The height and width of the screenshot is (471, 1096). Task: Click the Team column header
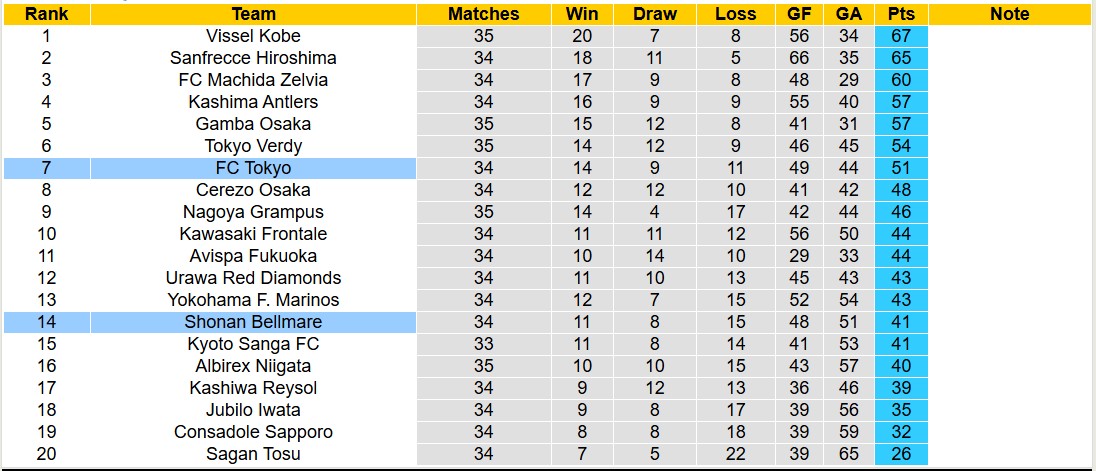click(x=253, y=14)
